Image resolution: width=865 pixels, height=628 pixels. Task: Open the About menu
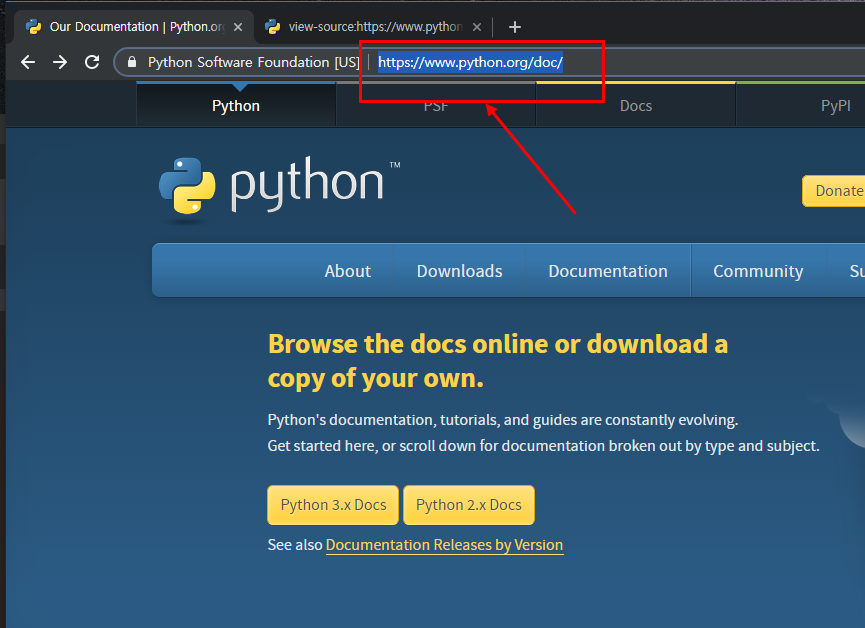click(348, 271)
